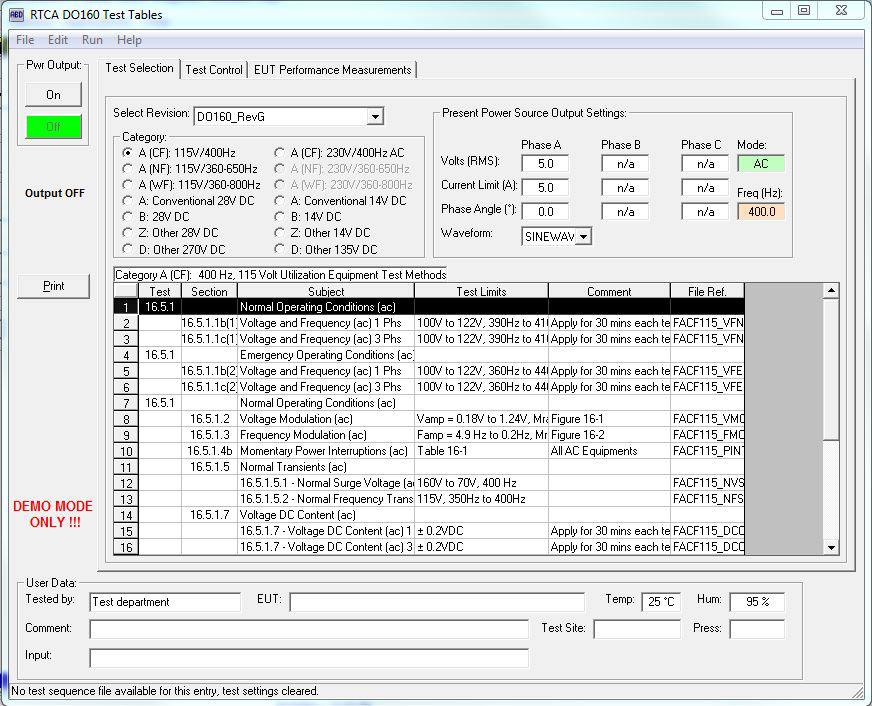This screenshot has width=872, height=706.
Task: Open the Run menu
Action: (92, 40)
